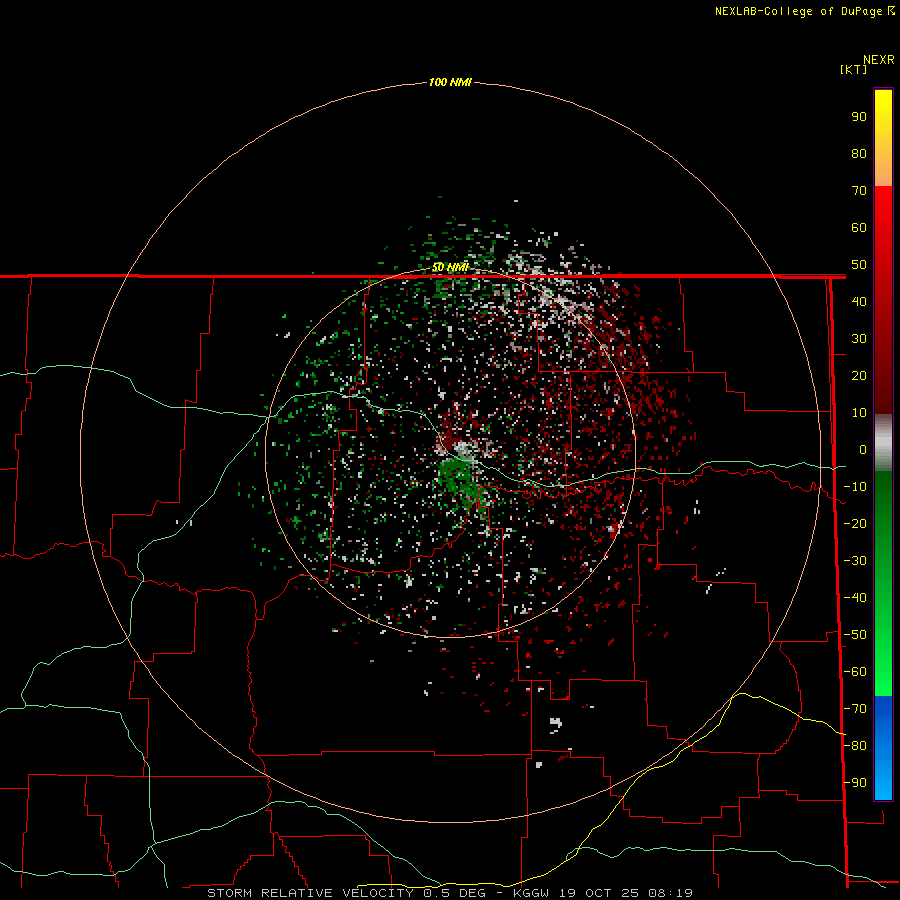
Task: Click the [KT] units label
Action: point(854,69)
